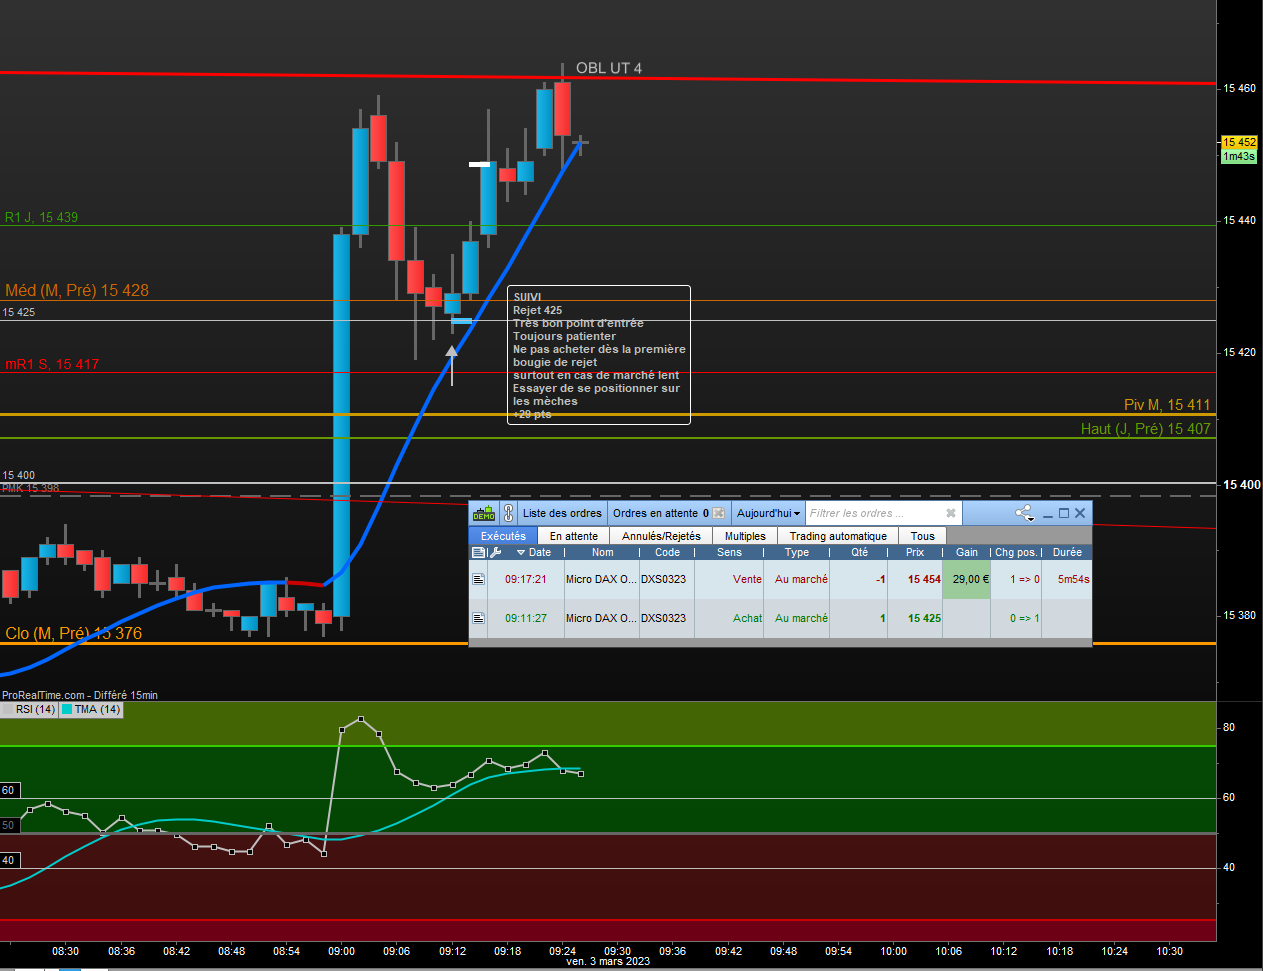Maximize the orders list window
This screenshot has width=1263, height=971.
pos(1064,513)
